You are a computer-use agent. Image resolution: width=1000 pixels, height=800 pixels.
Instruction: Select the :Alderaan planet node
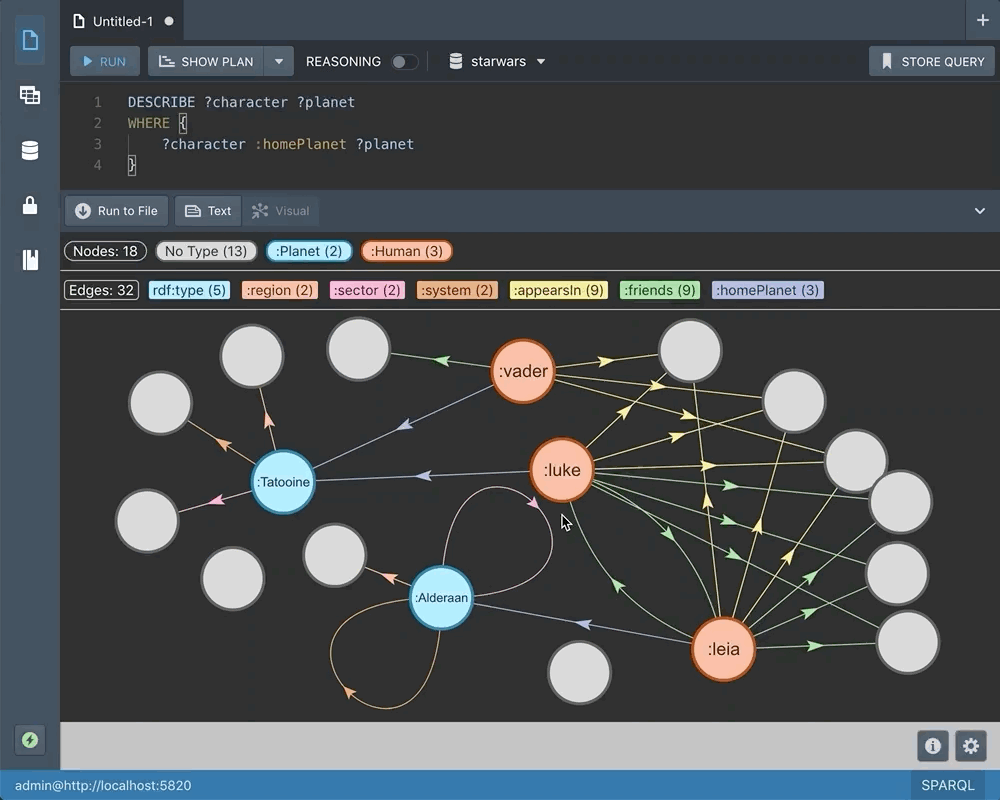441,598
